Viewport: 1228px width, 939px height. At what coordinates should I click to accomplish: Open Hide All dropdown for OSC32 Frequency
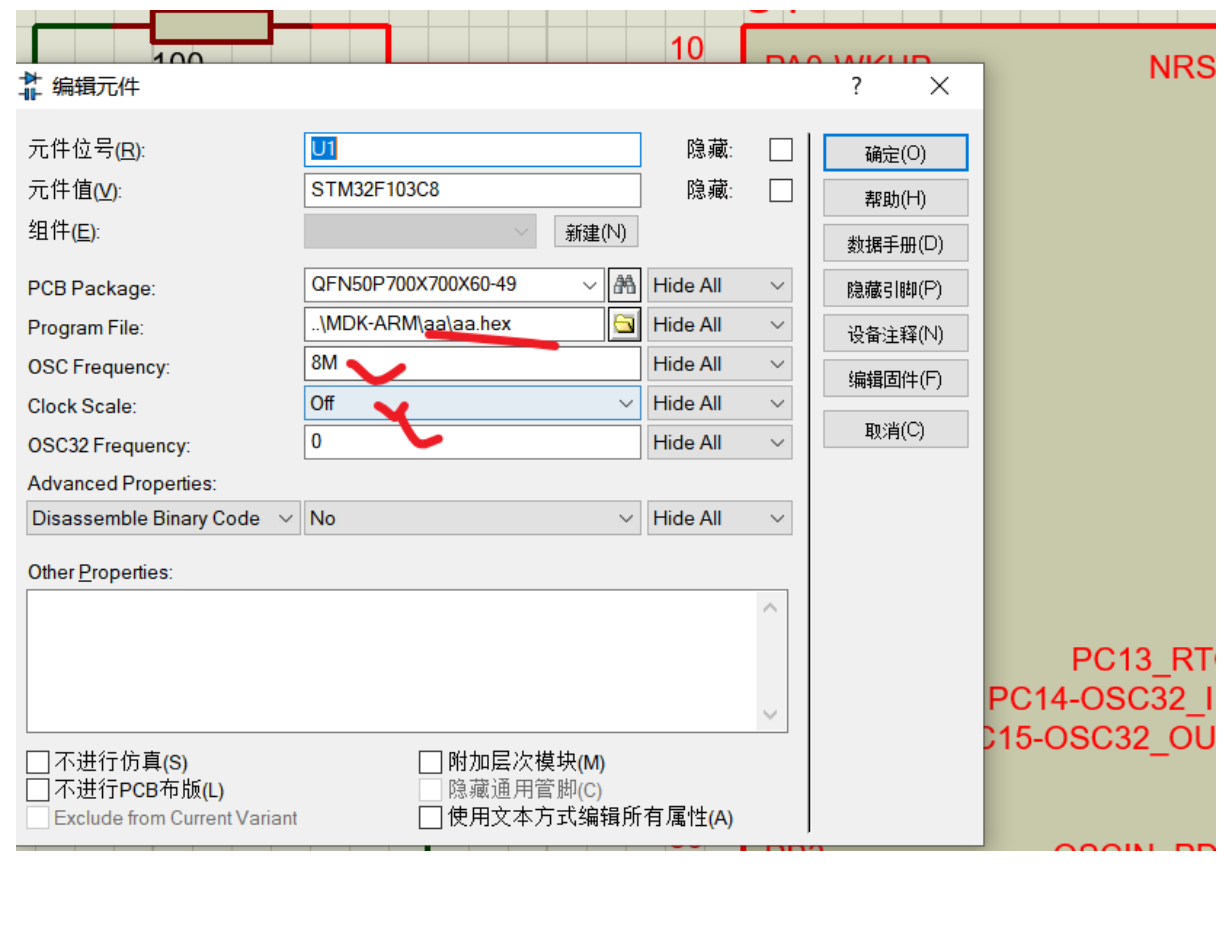[x=720, y=442]
